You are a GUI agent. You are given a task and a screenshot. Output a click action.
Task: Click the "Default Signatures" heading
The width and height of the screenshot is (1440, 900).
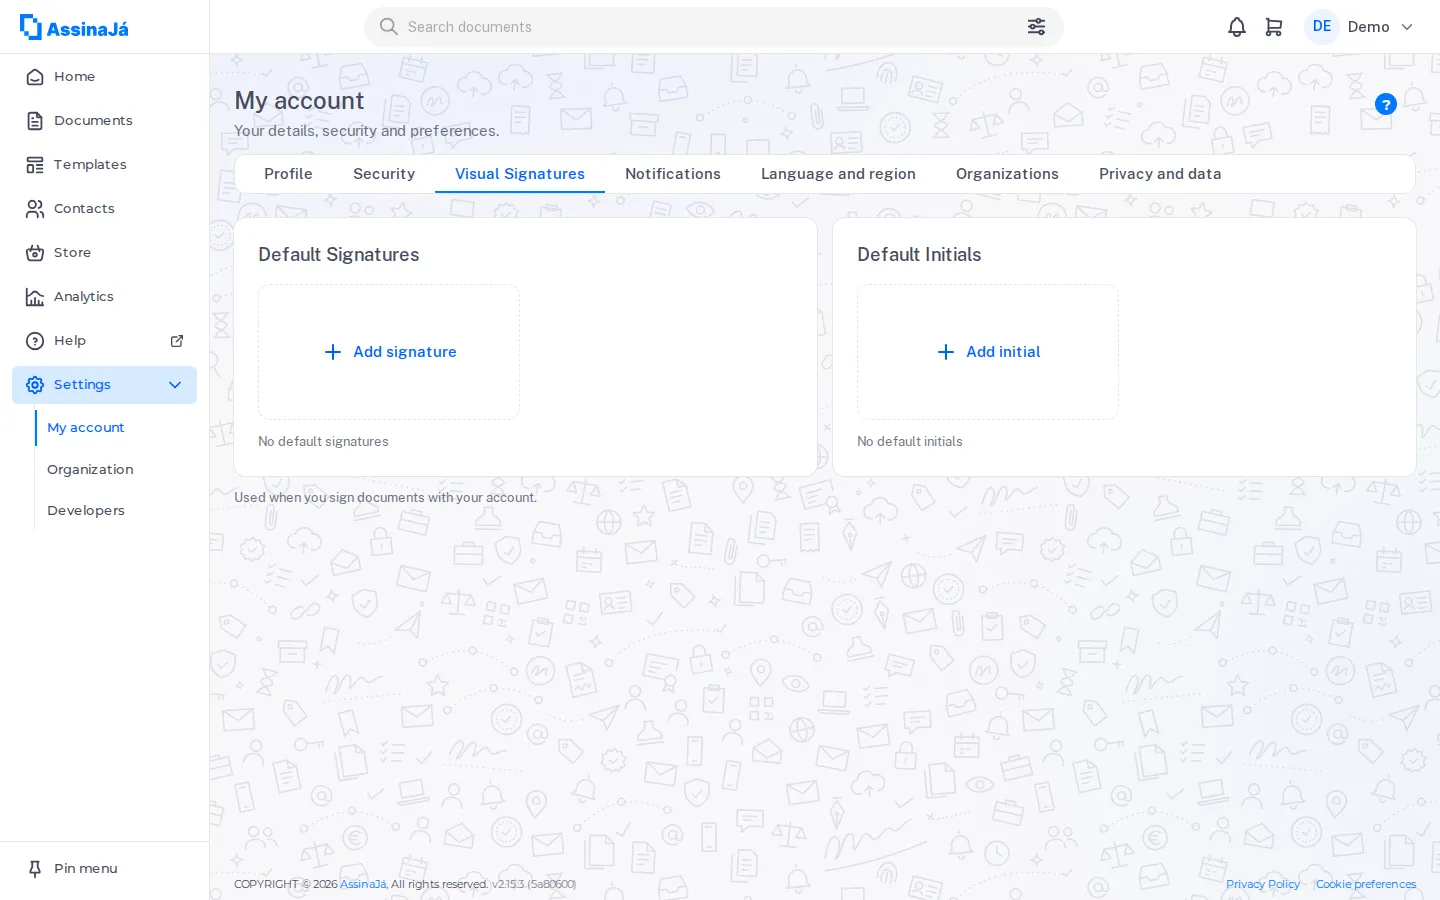tap(339, 255)
